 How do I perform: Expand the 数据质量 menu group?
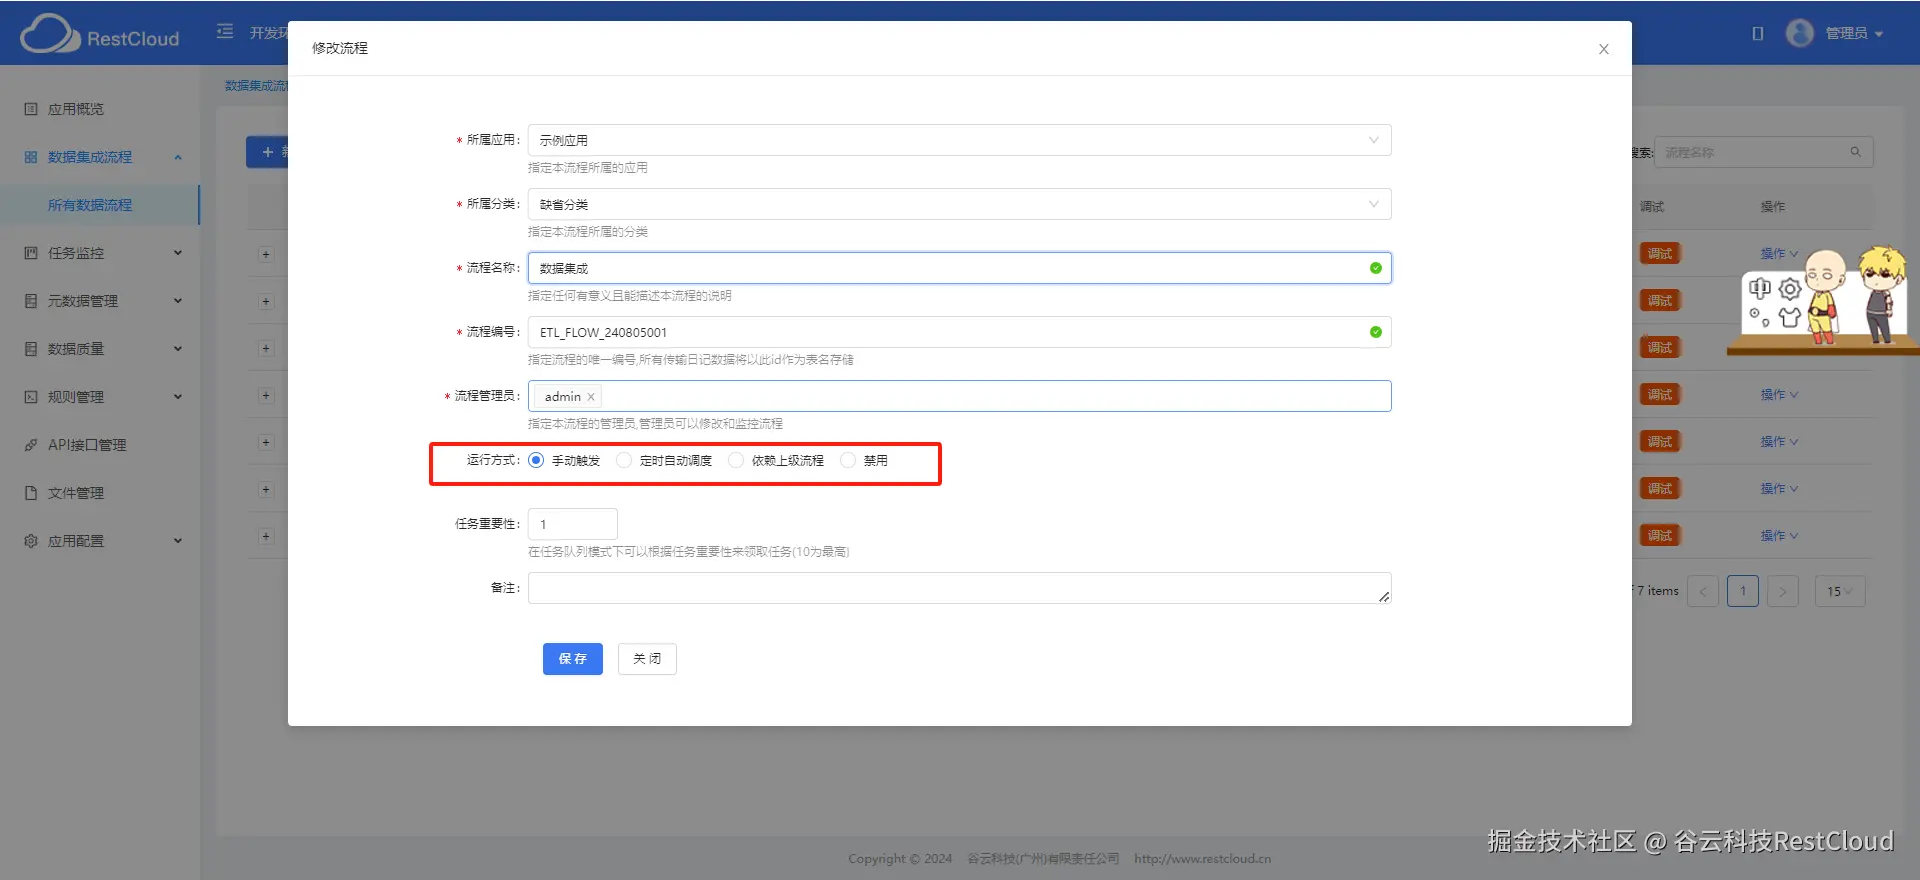178,349
